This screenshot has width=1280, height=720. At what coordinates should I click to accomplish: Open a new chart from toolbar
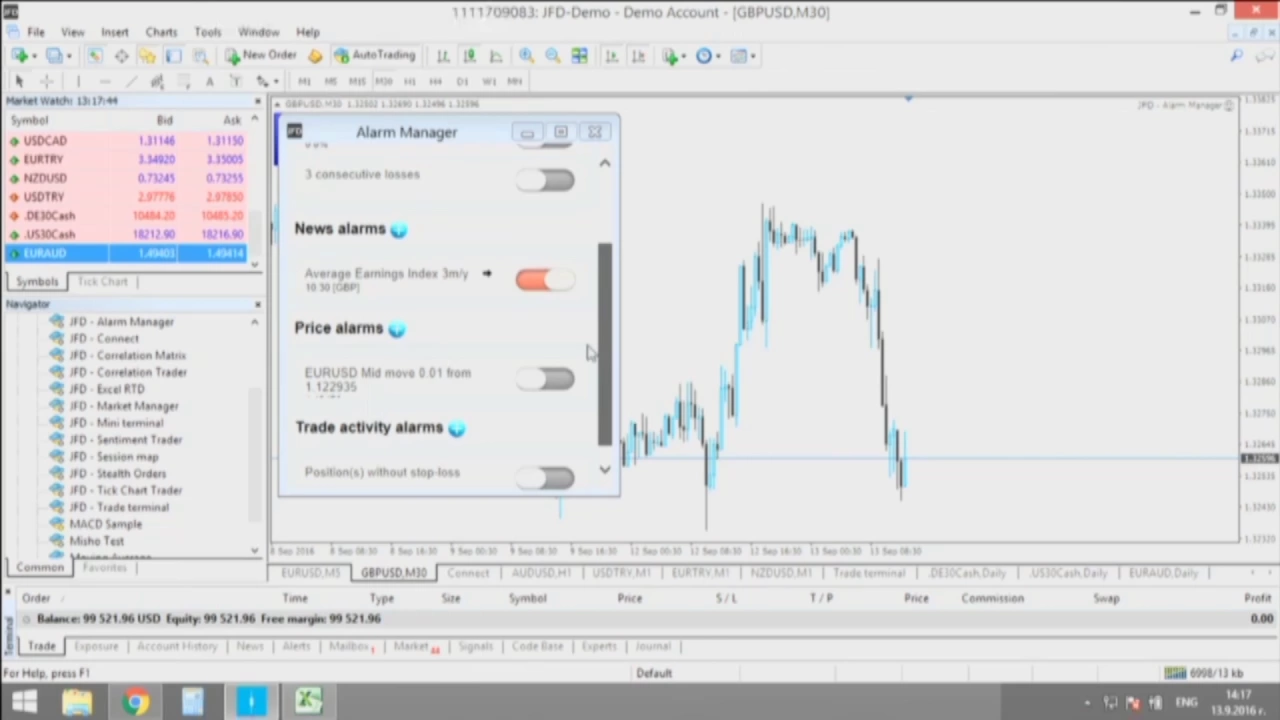(x=19, y=56)
